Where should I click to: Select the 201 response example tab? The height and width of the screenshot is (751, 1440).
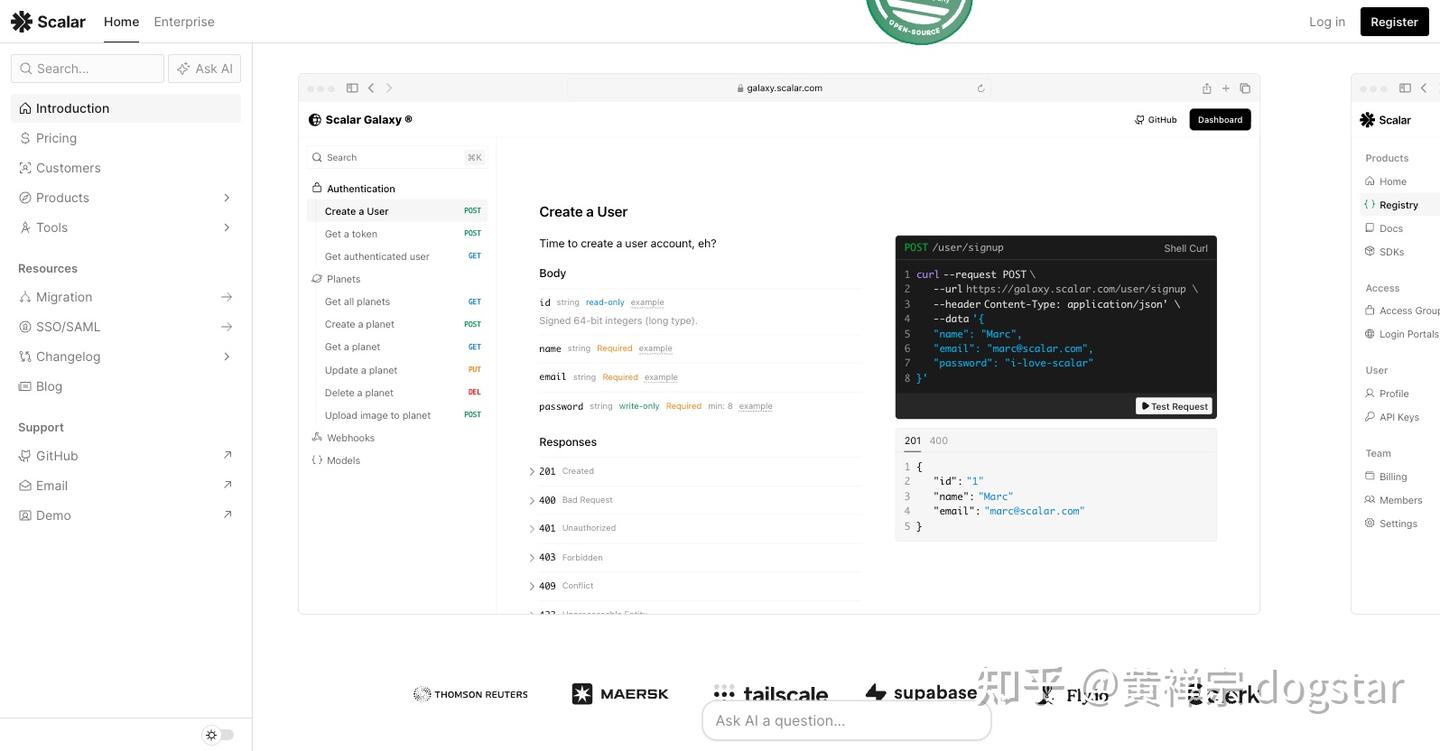pyautogui.click(x=912, y=440)
